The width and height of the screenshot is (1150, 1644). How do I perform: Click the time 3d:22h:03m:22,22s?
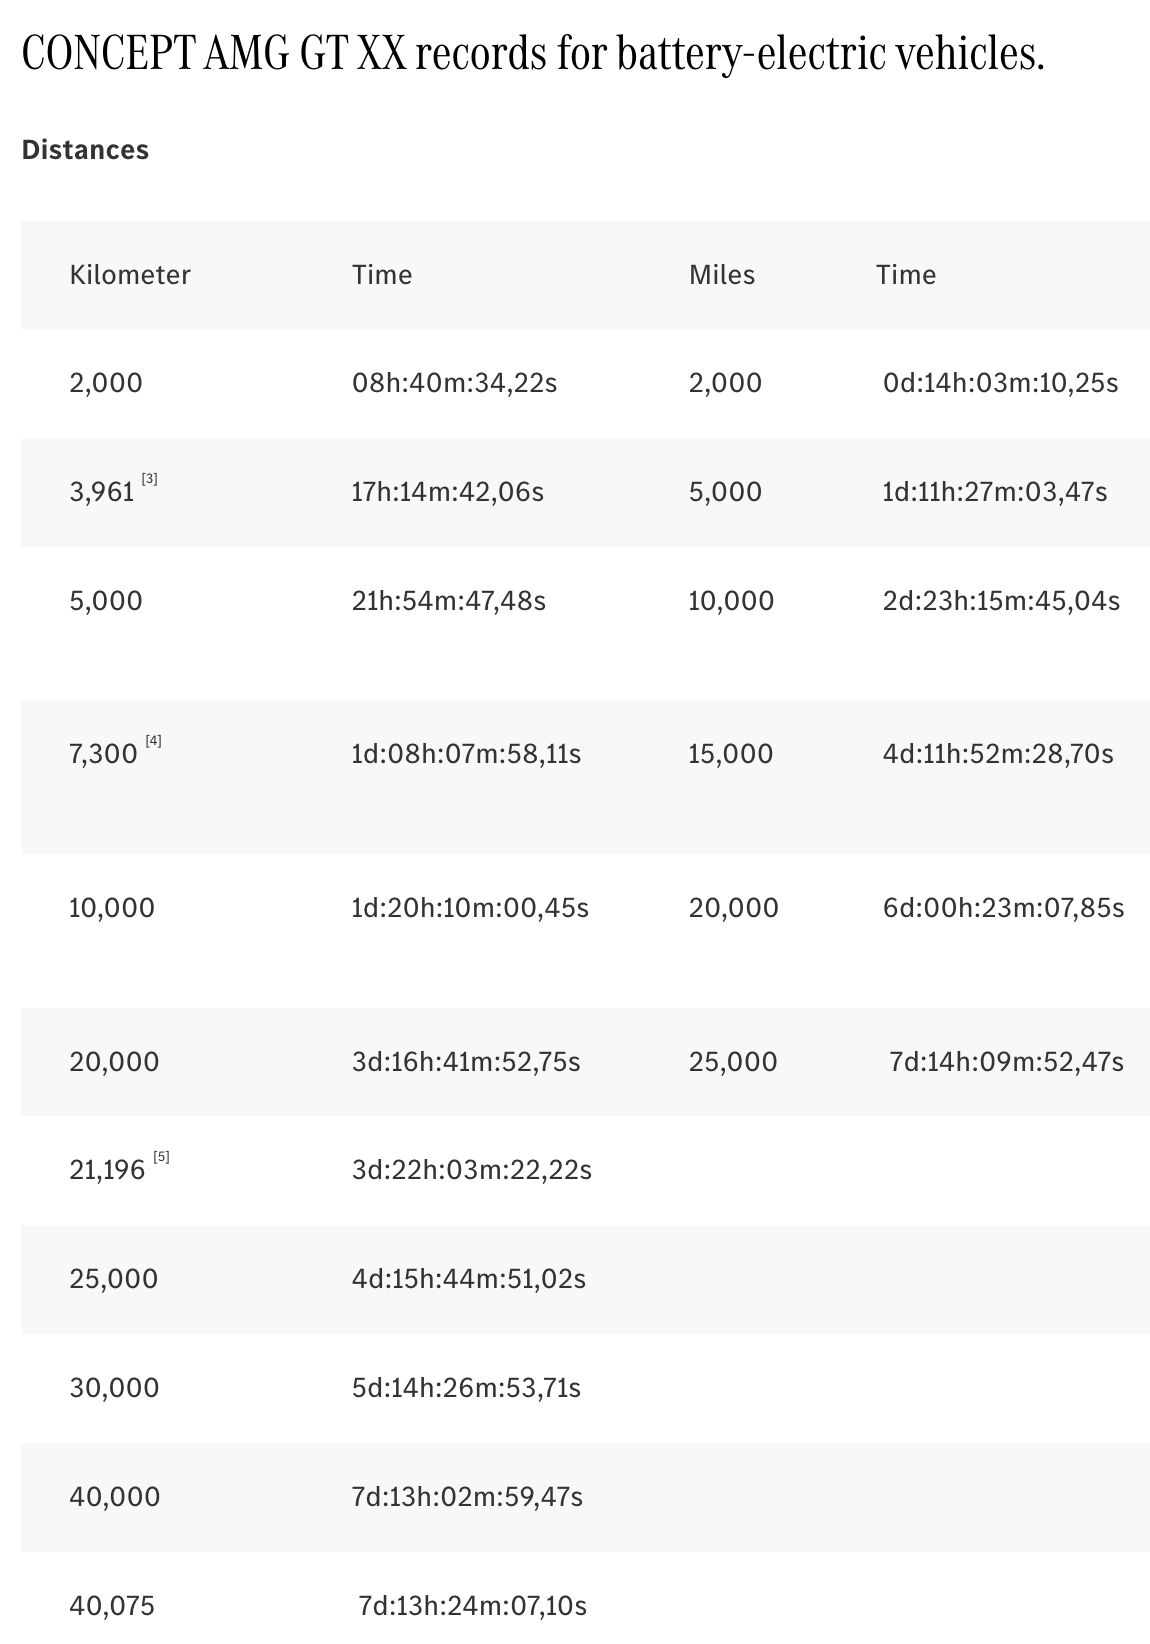click(471, 1170)
